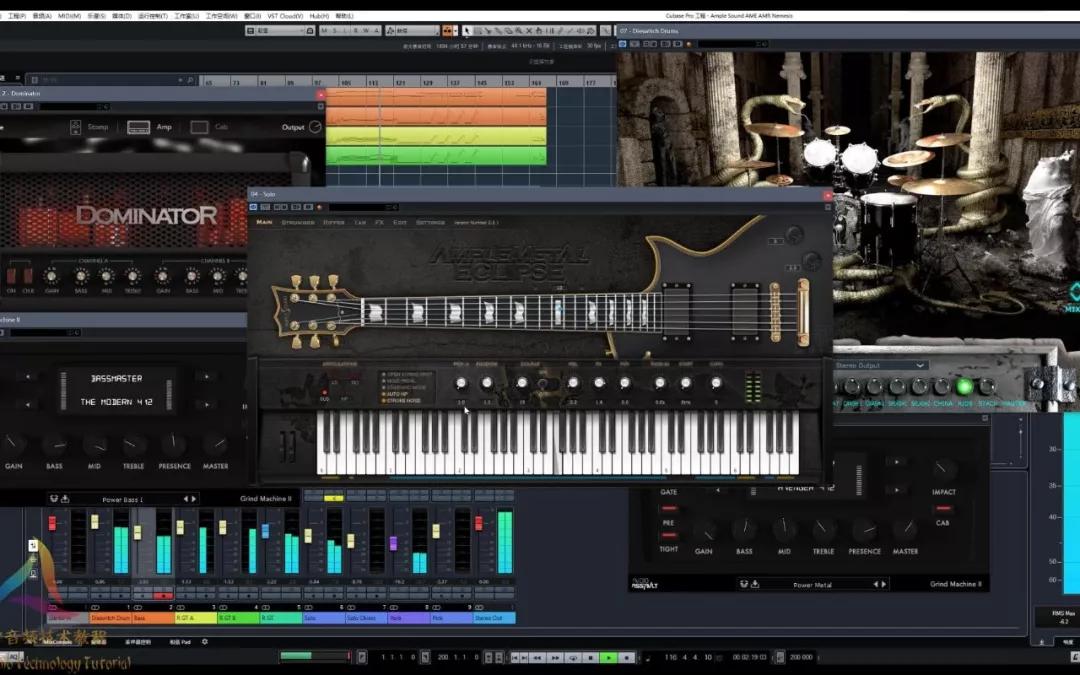The width and height of the screenshot is (1080, 675).
Task: Toggle Auto HP option in Ample Metal Eclipse
Action: (x=395, y=394)
